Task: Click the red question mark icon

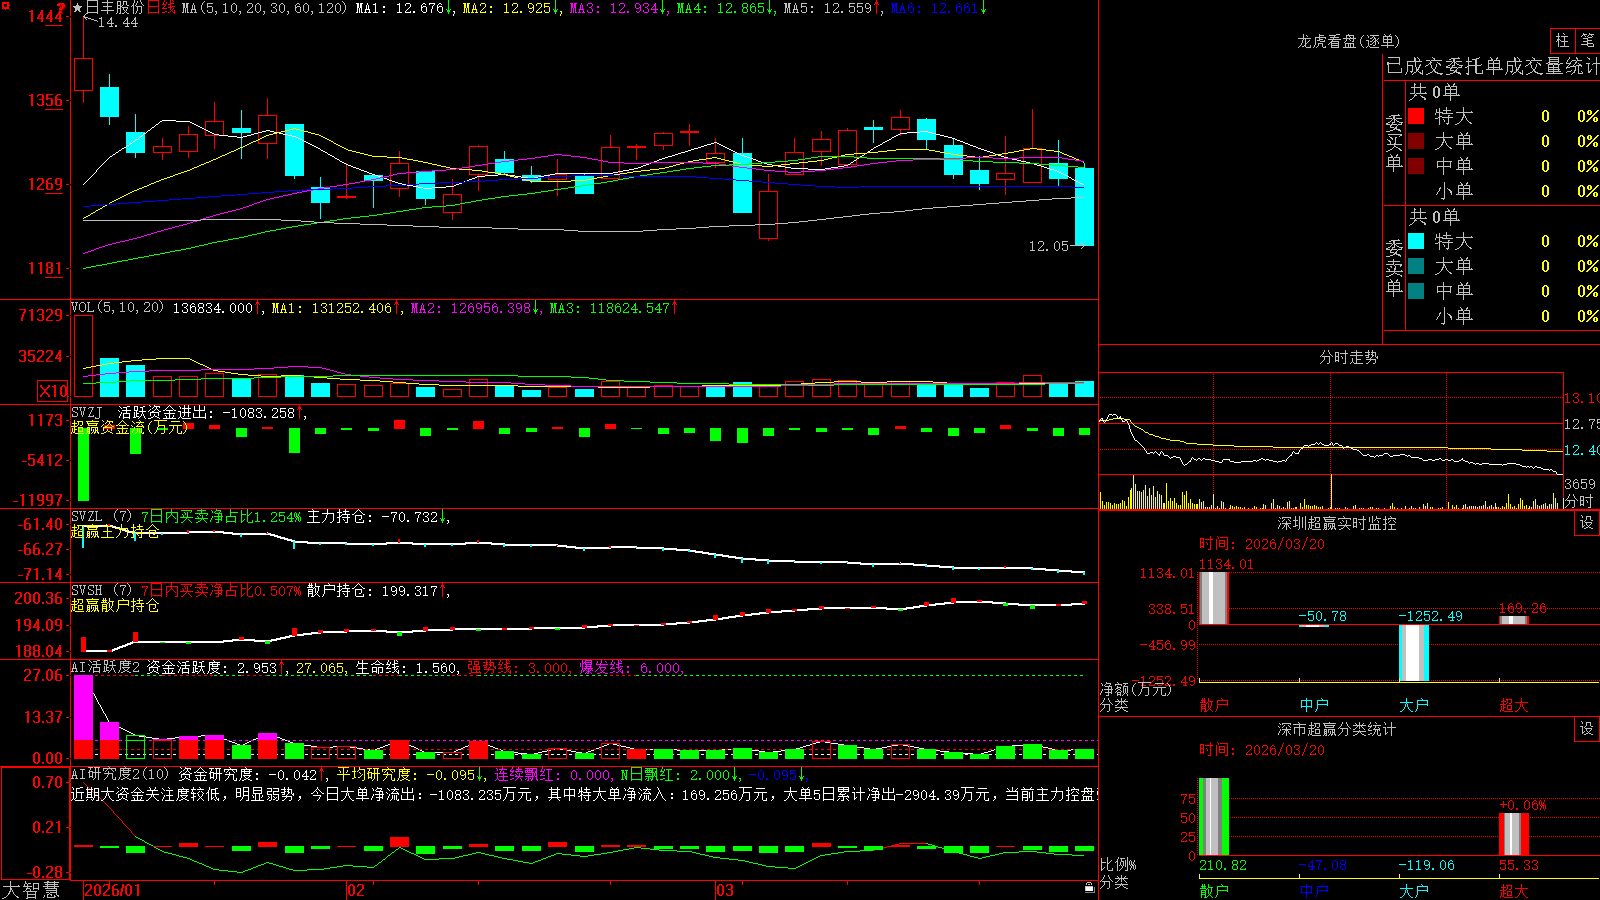Action: point(61,8)
